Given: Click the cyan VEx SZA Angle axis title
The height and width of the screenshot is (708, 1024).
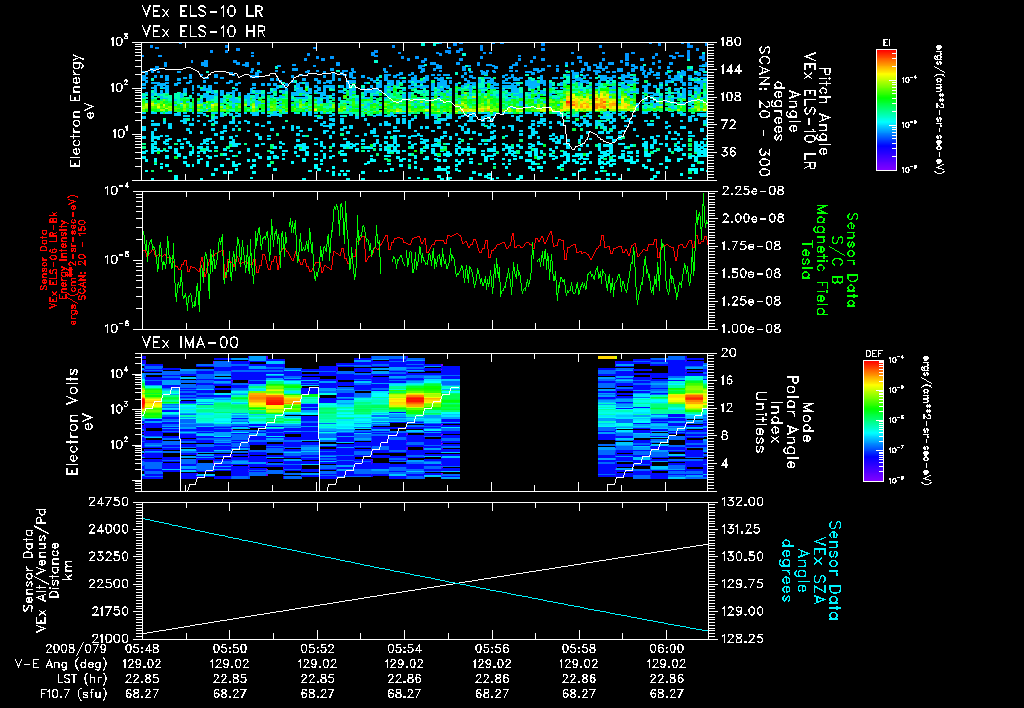Looking at the screenshot, I should click(810, 570).
